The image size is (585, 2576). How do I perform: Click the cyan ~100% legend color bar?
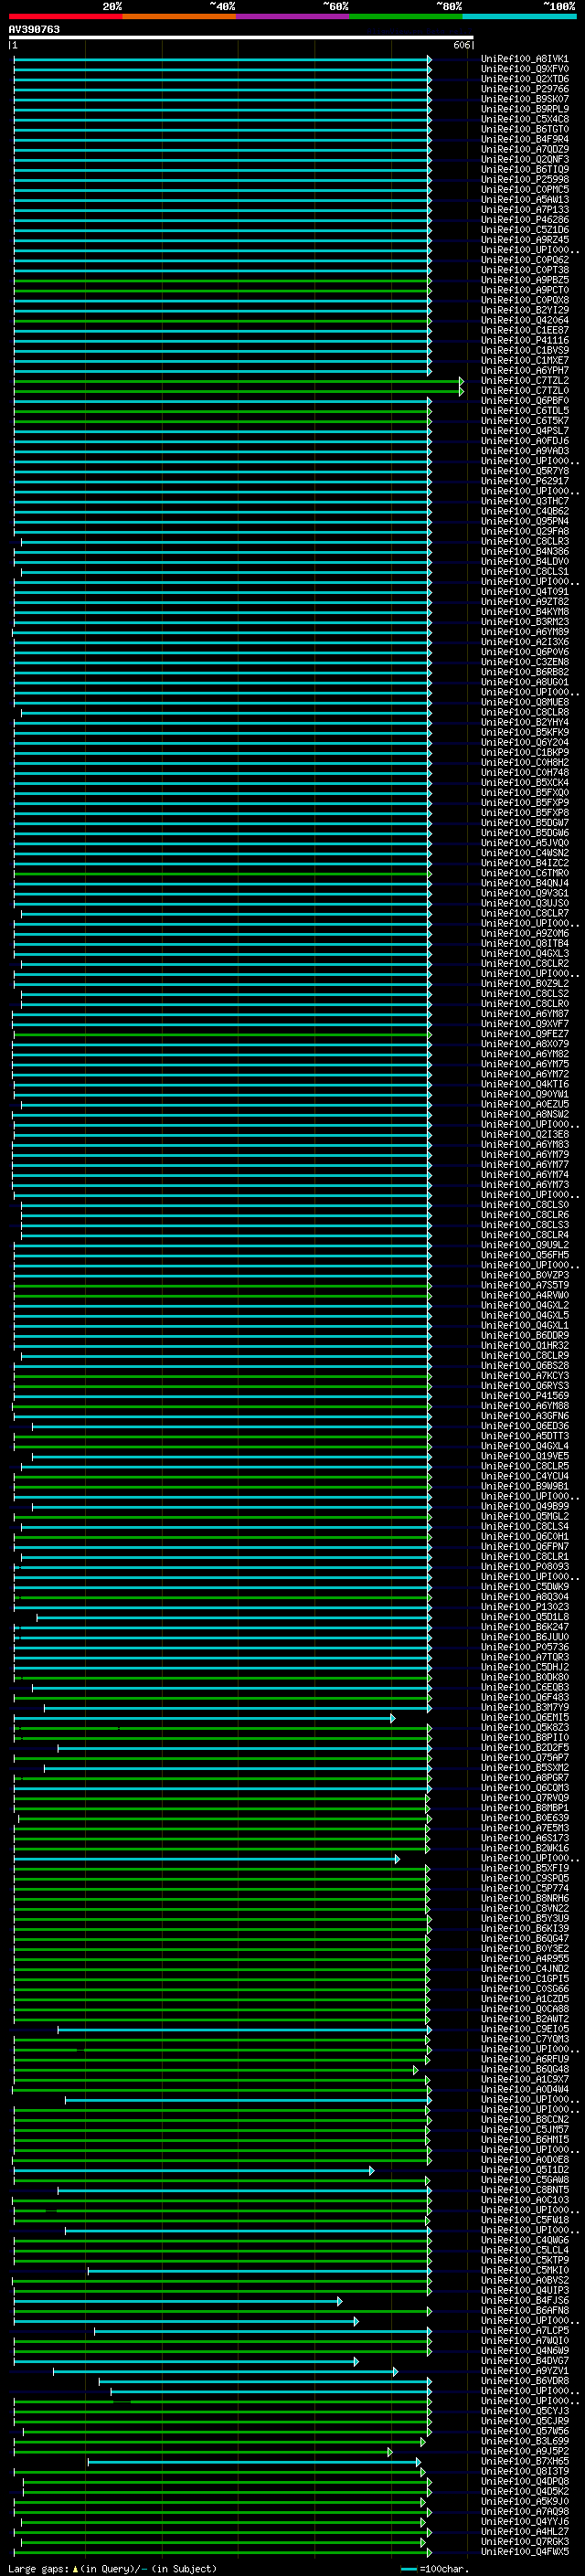pos(519,16)
